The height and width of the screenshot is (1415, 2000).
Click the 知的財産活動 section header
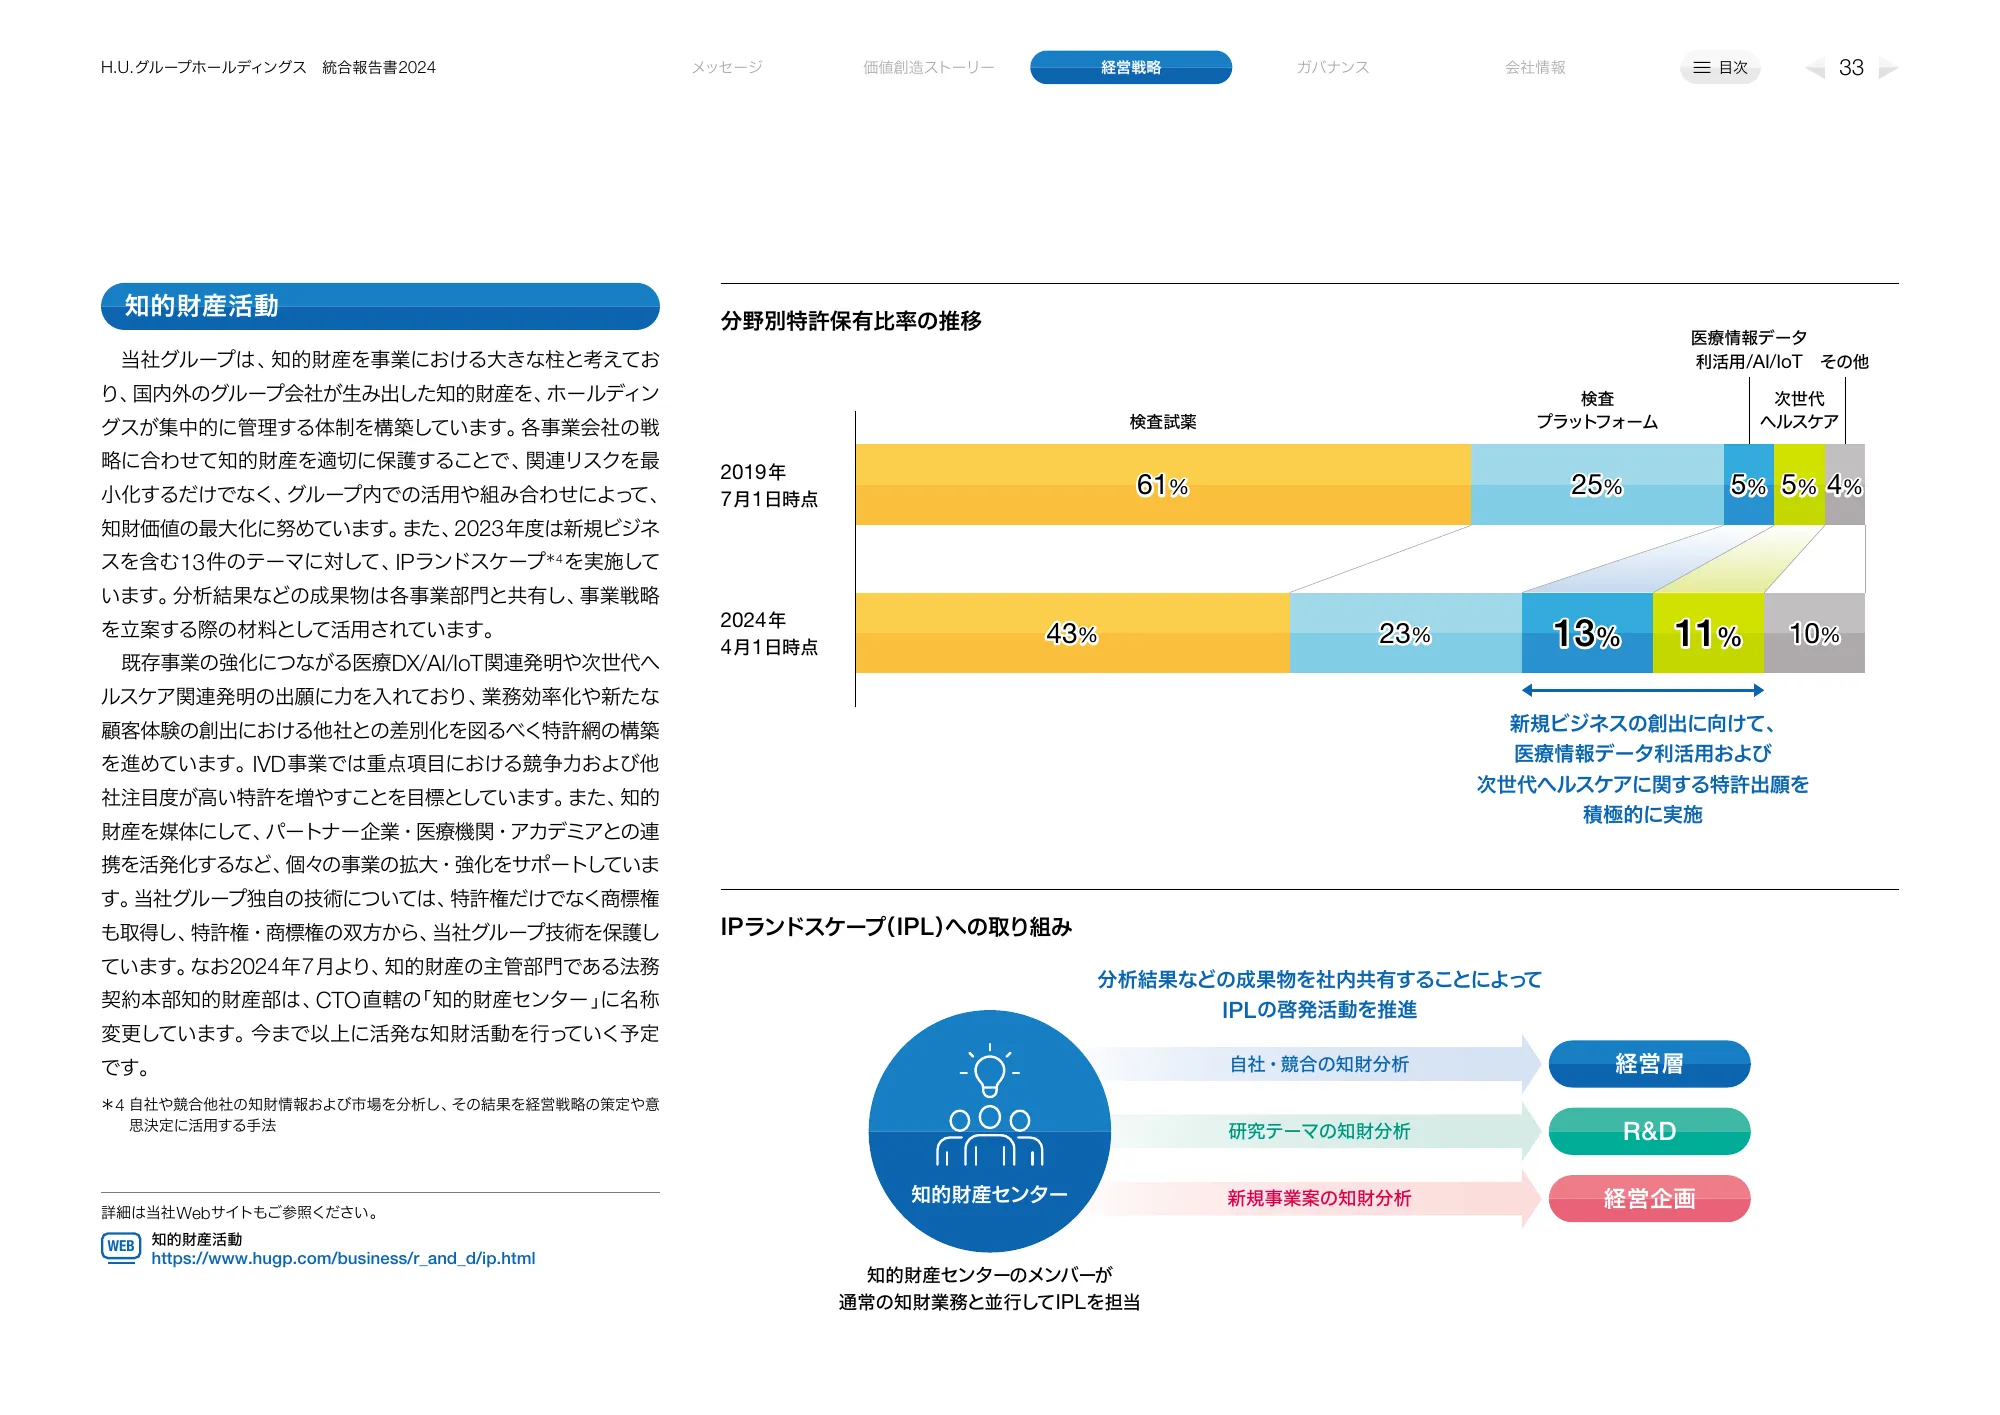tap(380, 306)
